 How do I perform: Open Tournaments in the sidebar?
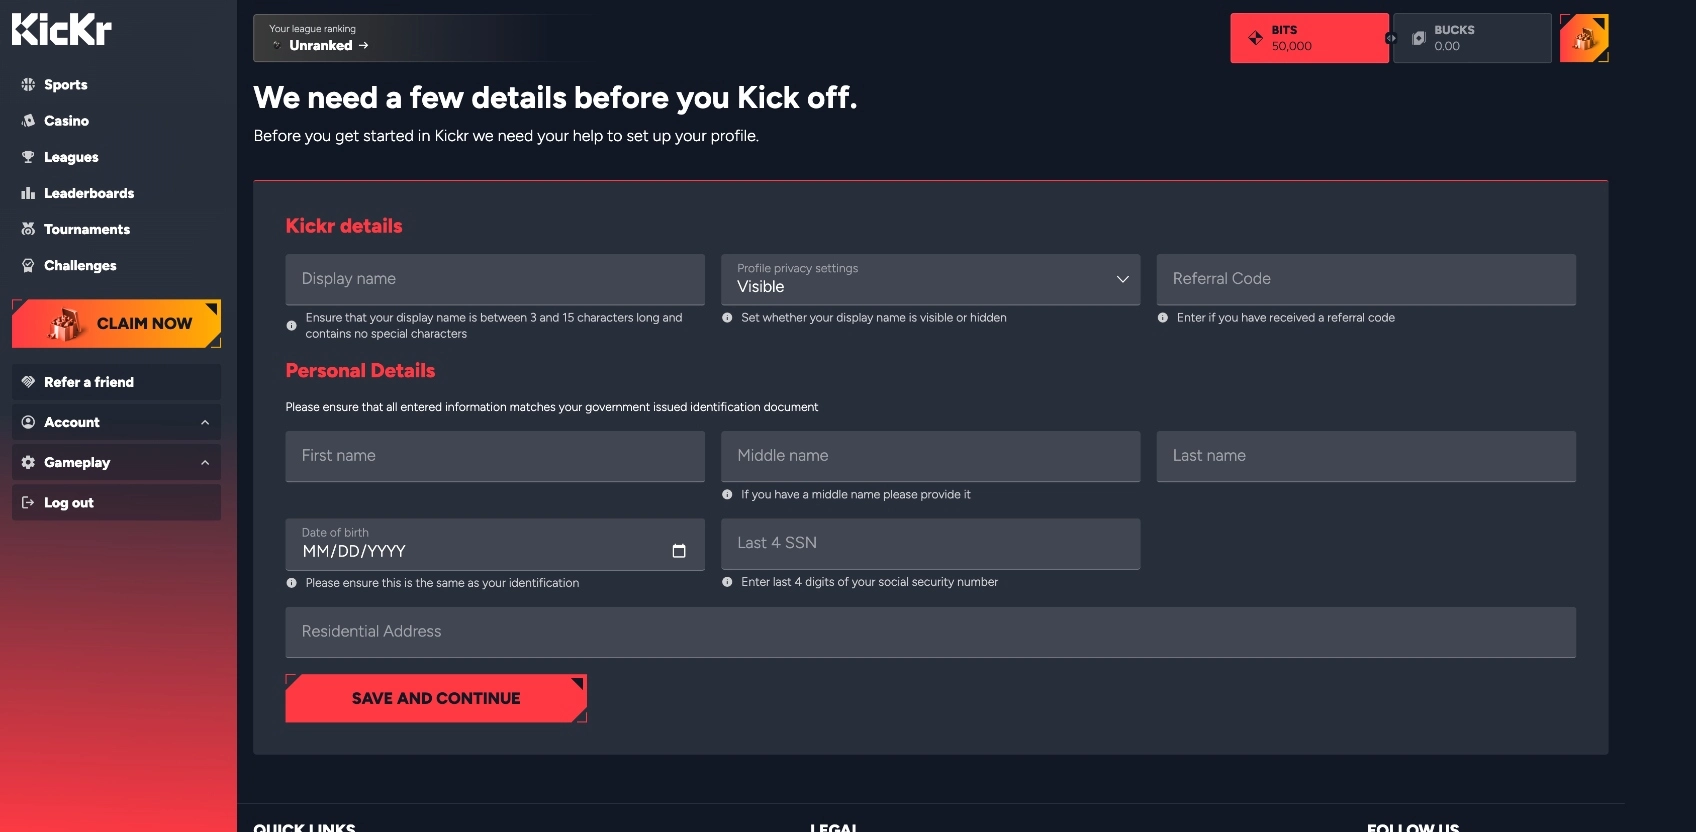(x=87, y=229)
